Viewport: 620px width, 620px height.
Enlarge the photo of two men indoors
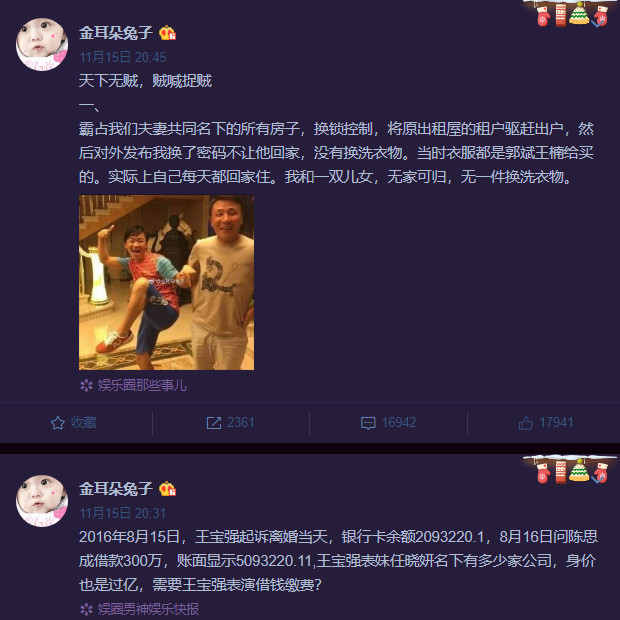pos(166,282)
